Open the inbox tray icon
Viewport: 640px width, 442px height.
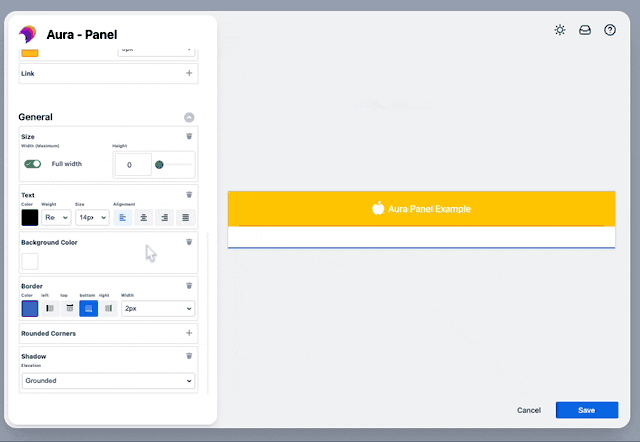coord(585,30)
